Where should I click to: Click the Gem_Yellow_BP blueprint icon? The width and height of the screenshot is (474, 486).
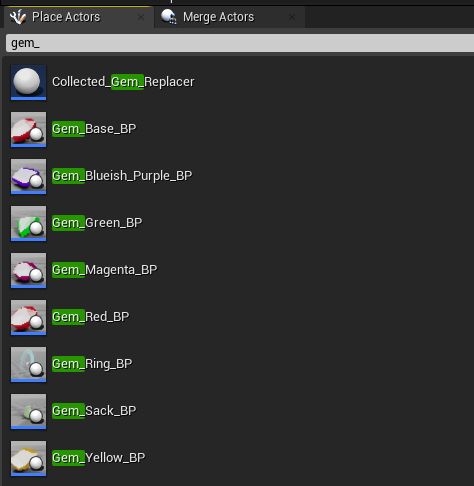point(28,458)
